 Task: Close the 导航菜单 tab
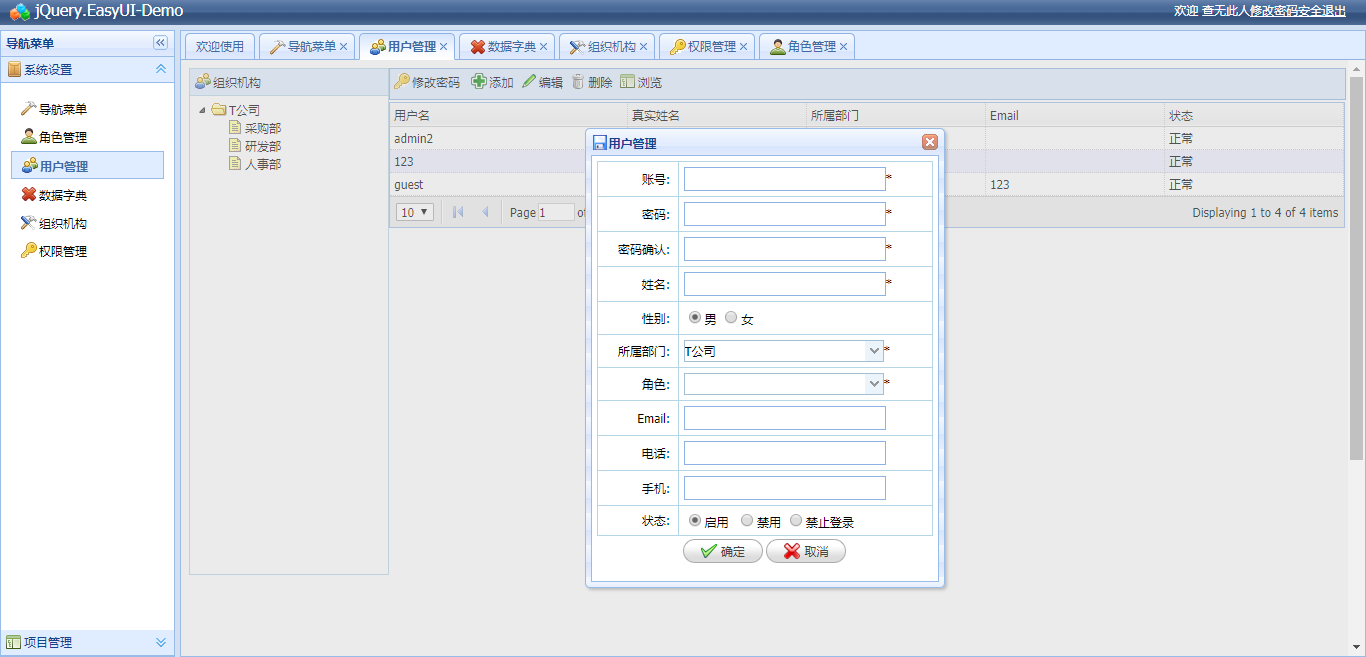(344, 47)
